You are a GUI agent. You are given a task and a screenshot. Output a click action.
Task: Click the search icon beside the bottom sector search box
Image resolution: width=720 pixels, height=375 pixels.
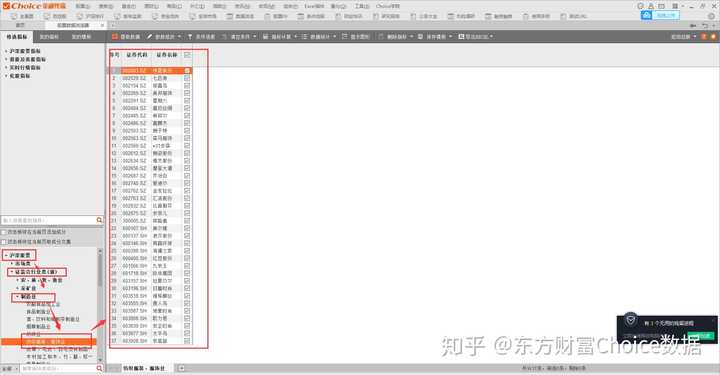pos(99,369)
